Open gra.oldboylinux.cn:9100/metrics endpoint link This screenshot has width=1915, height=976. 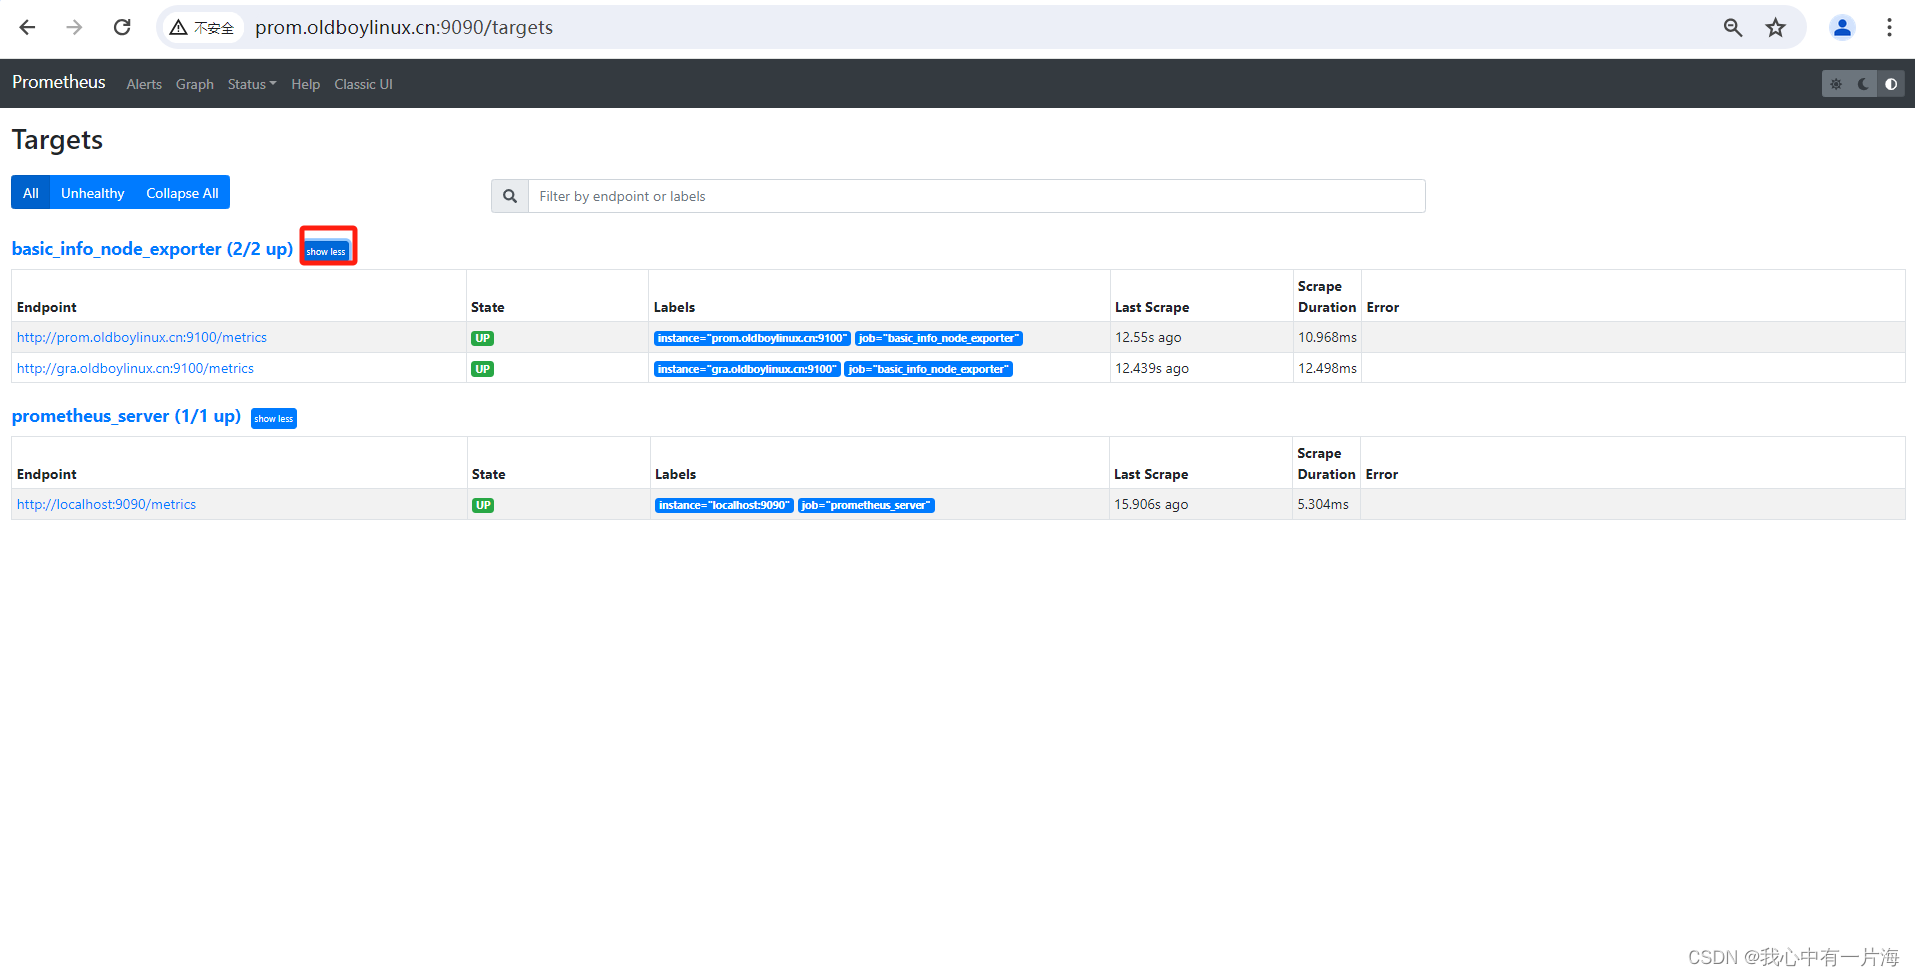coord(135,369)
